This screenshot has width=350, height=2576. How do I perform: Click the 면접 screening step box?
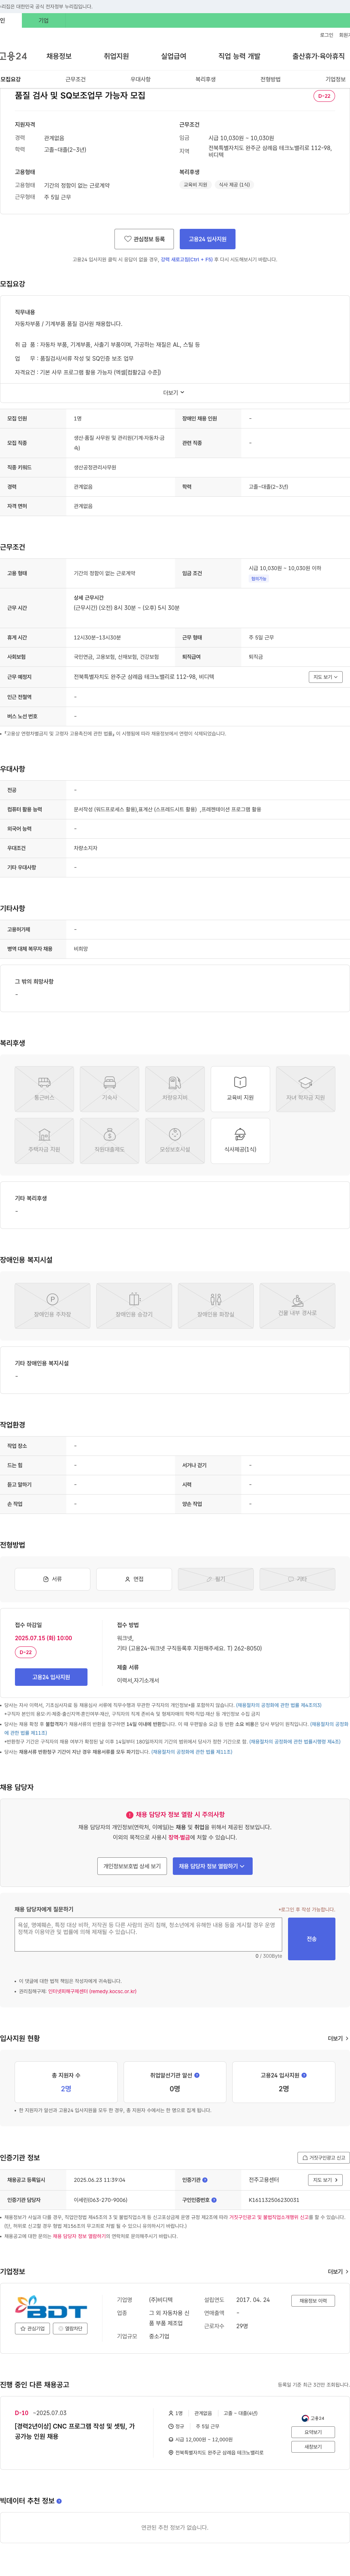click(x=134, y=1579)
